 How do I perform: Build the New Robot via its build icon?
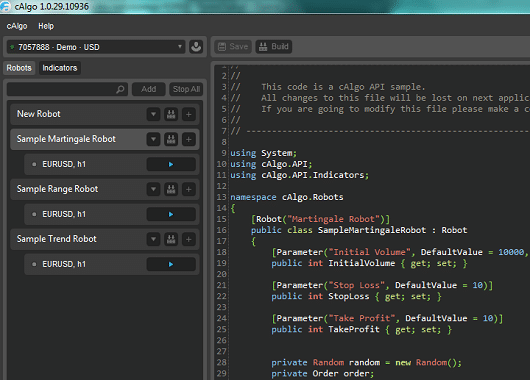[171, 114]
